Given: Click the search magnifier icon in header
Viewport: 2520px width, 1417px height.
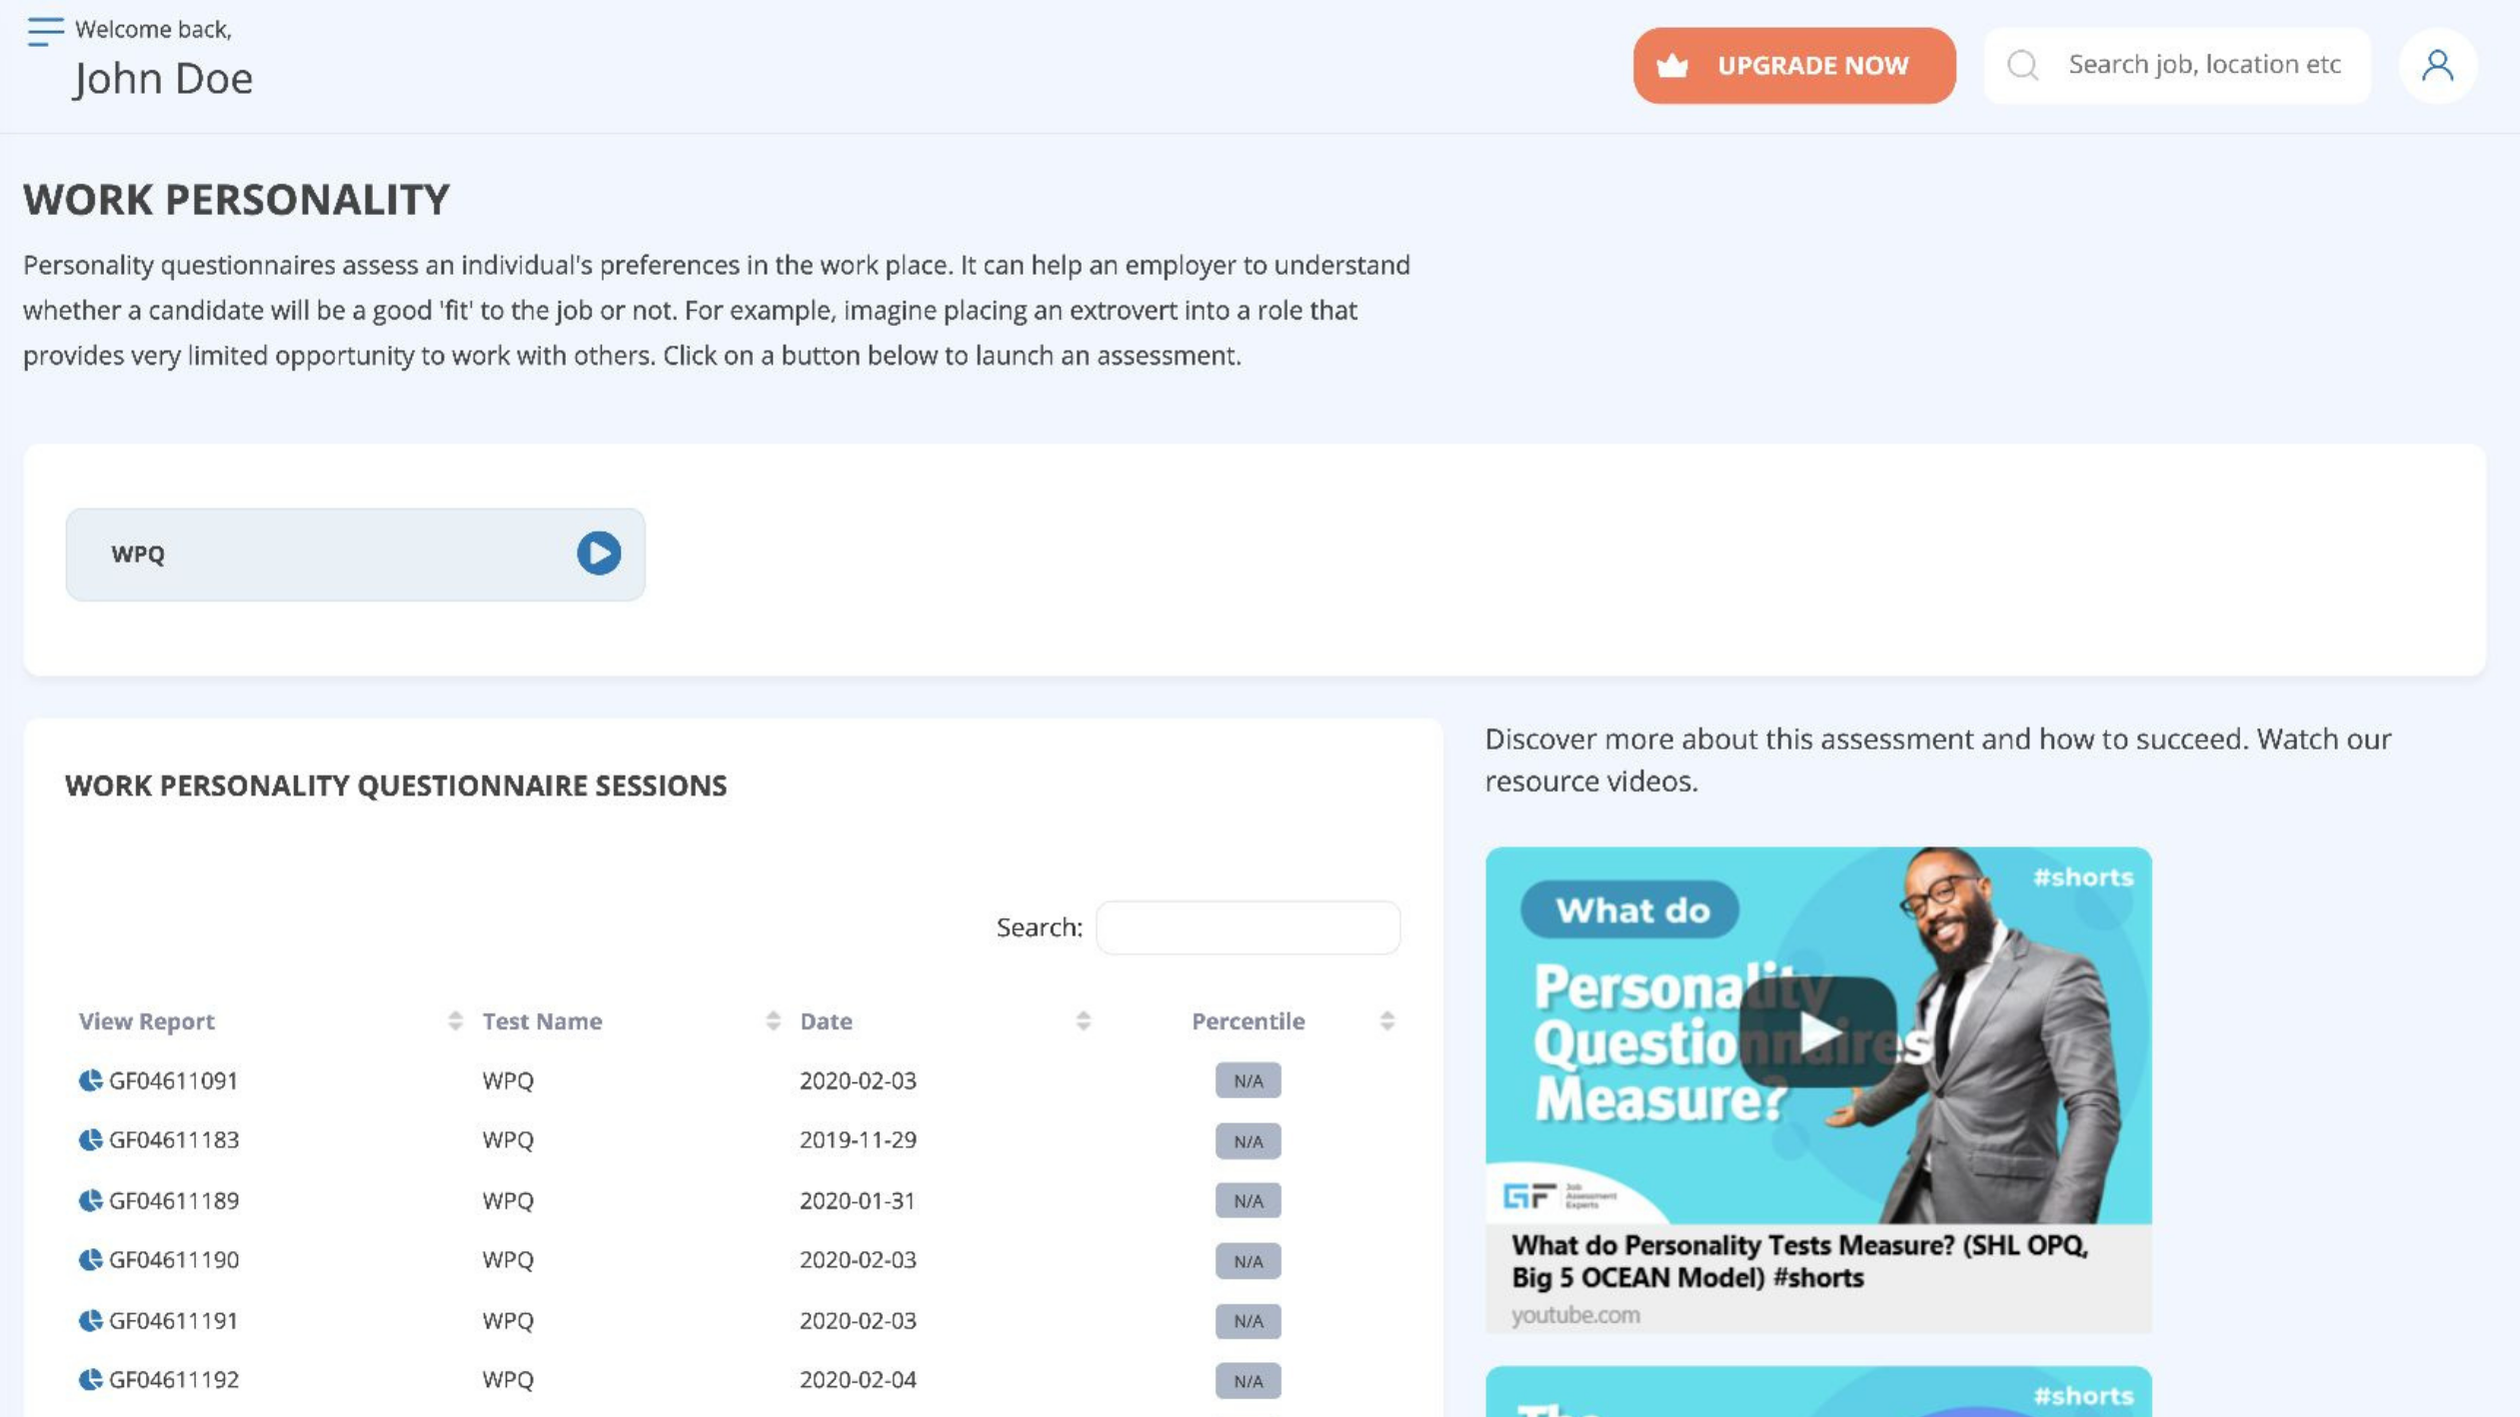Looking at the screenshot, I should 2022,65.
